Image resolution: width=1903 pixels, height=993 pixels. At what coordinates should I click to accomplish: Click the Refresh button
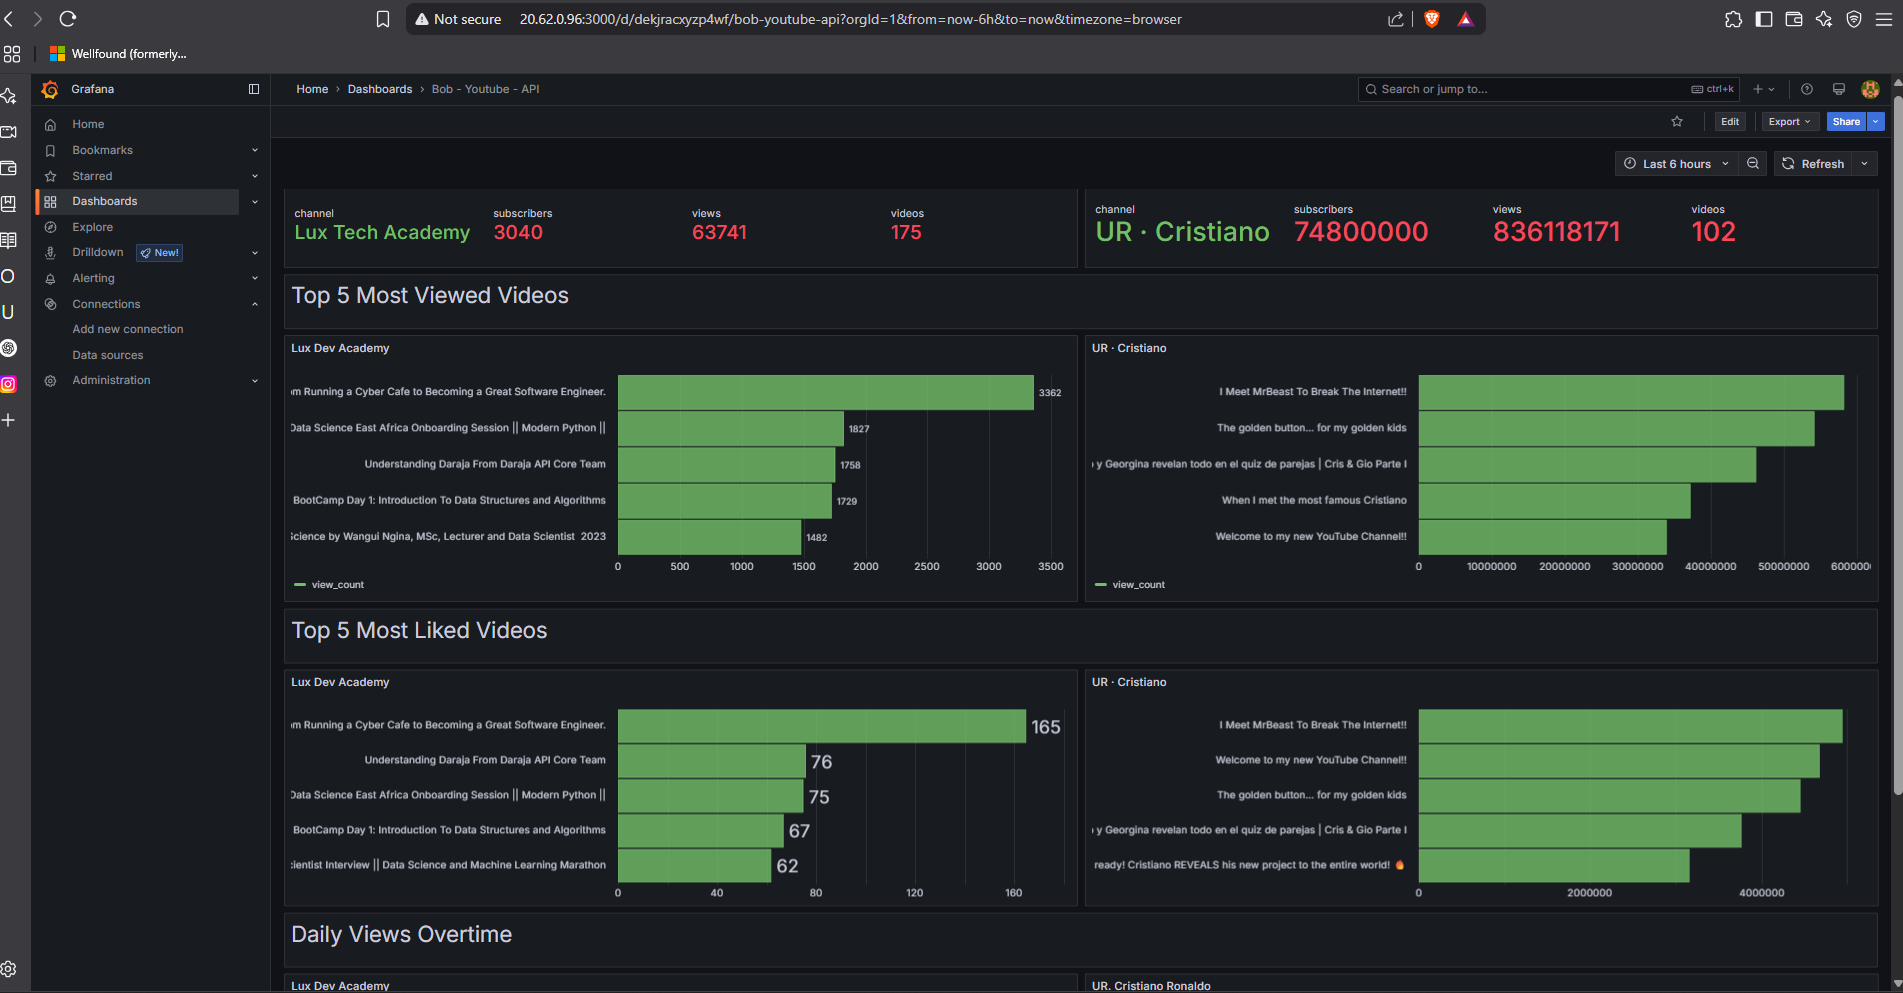point(1813,163)
